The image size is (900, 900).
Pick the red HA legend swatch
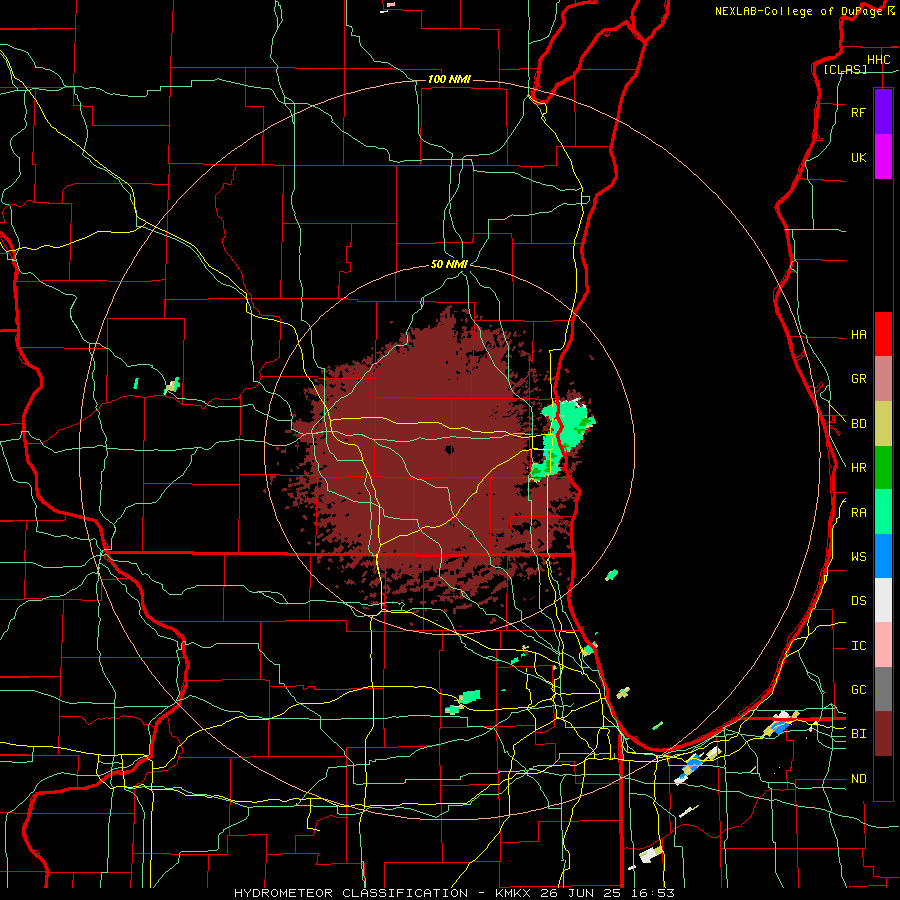point(883,334)
